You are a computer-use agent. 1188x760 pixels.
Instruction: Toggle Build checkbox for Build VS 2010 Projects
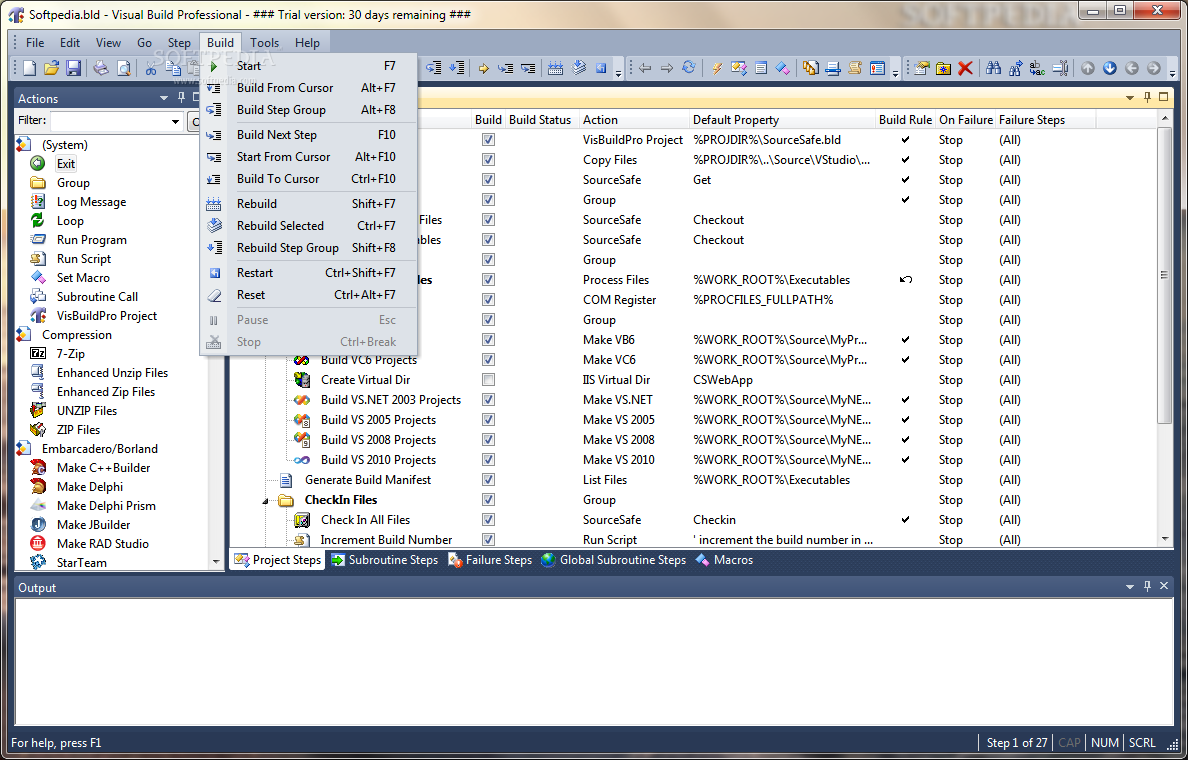[489, 460]
